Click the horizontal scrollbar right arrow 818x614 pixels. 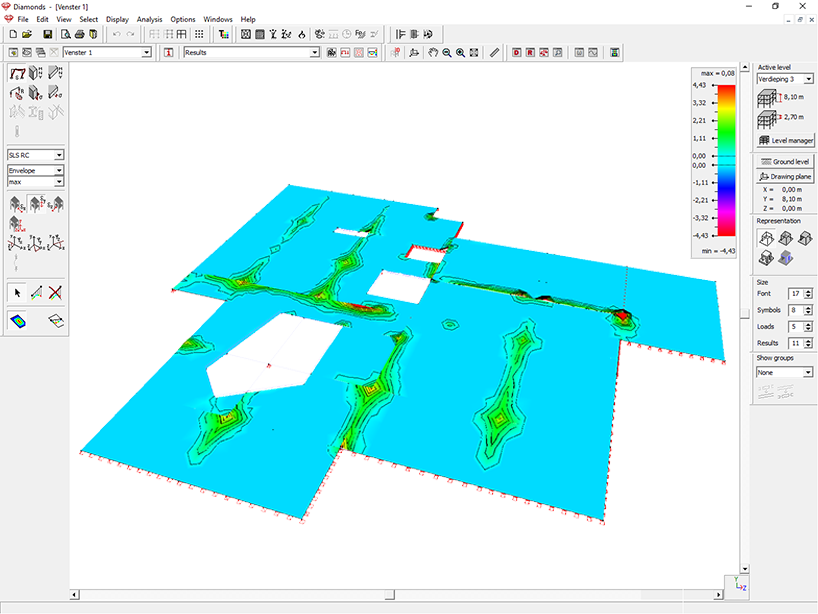[719, 595]
